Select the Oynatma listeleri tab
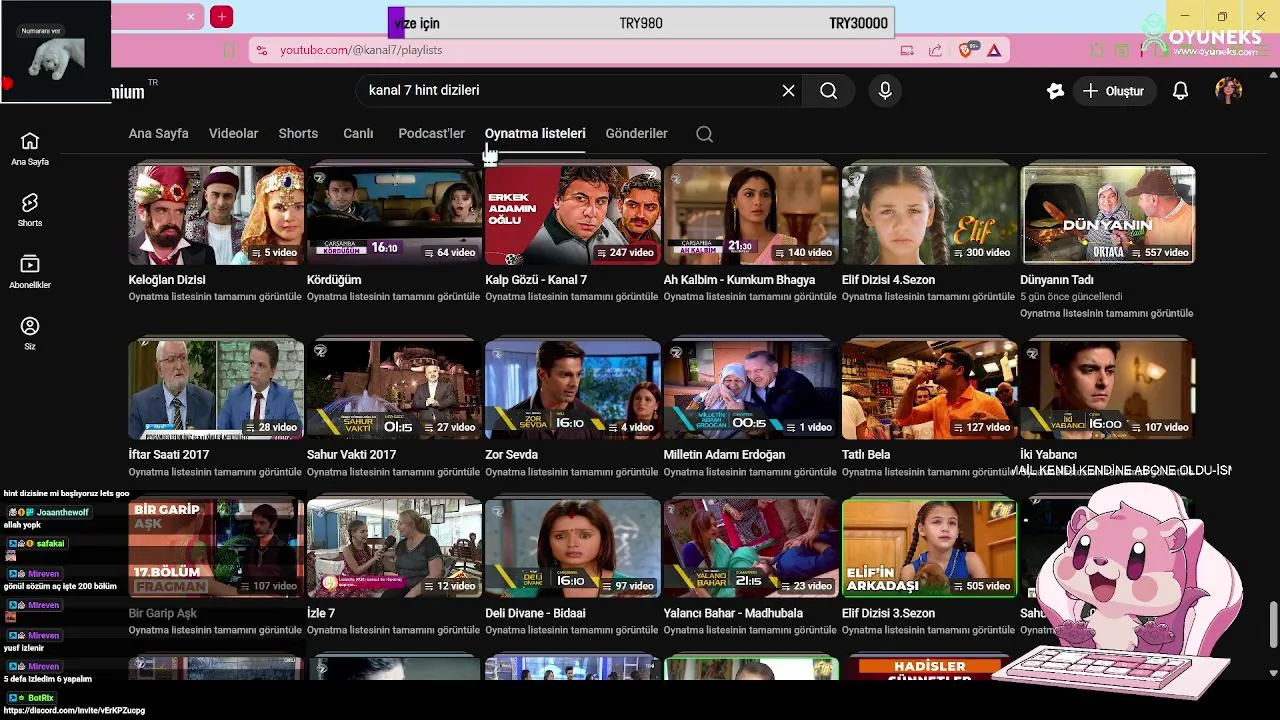This screenshot has width=1280, height=720. pos(535,133)
